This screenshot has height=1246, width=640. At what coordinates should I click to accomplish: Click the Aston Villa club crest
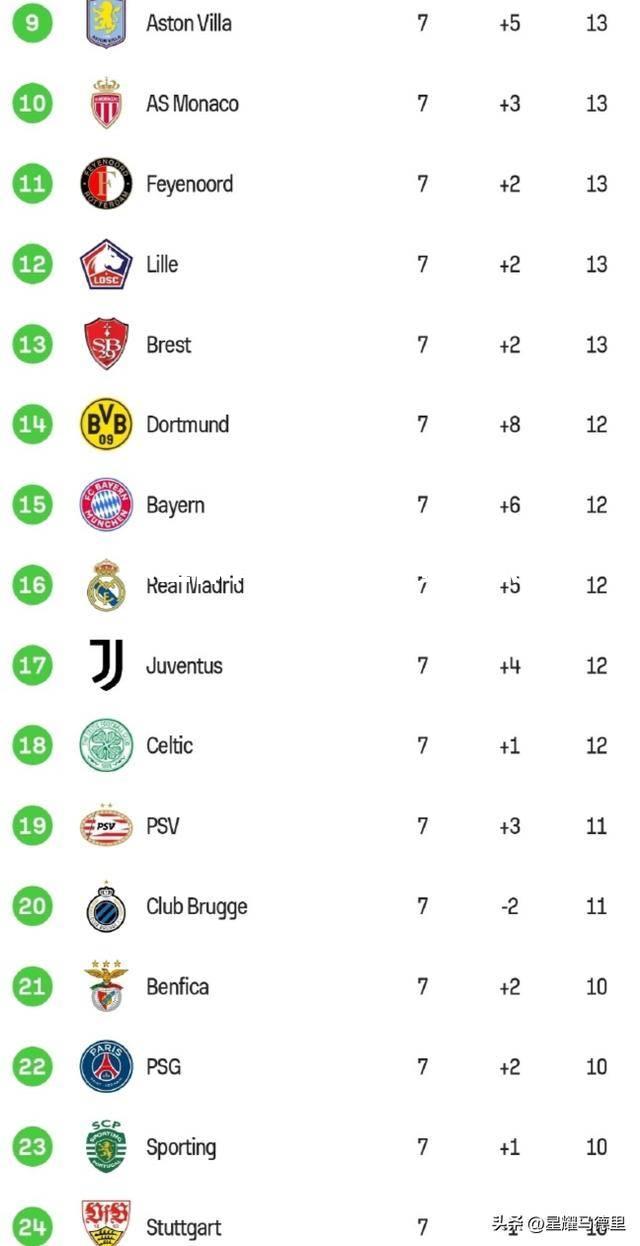pos(106,23)
